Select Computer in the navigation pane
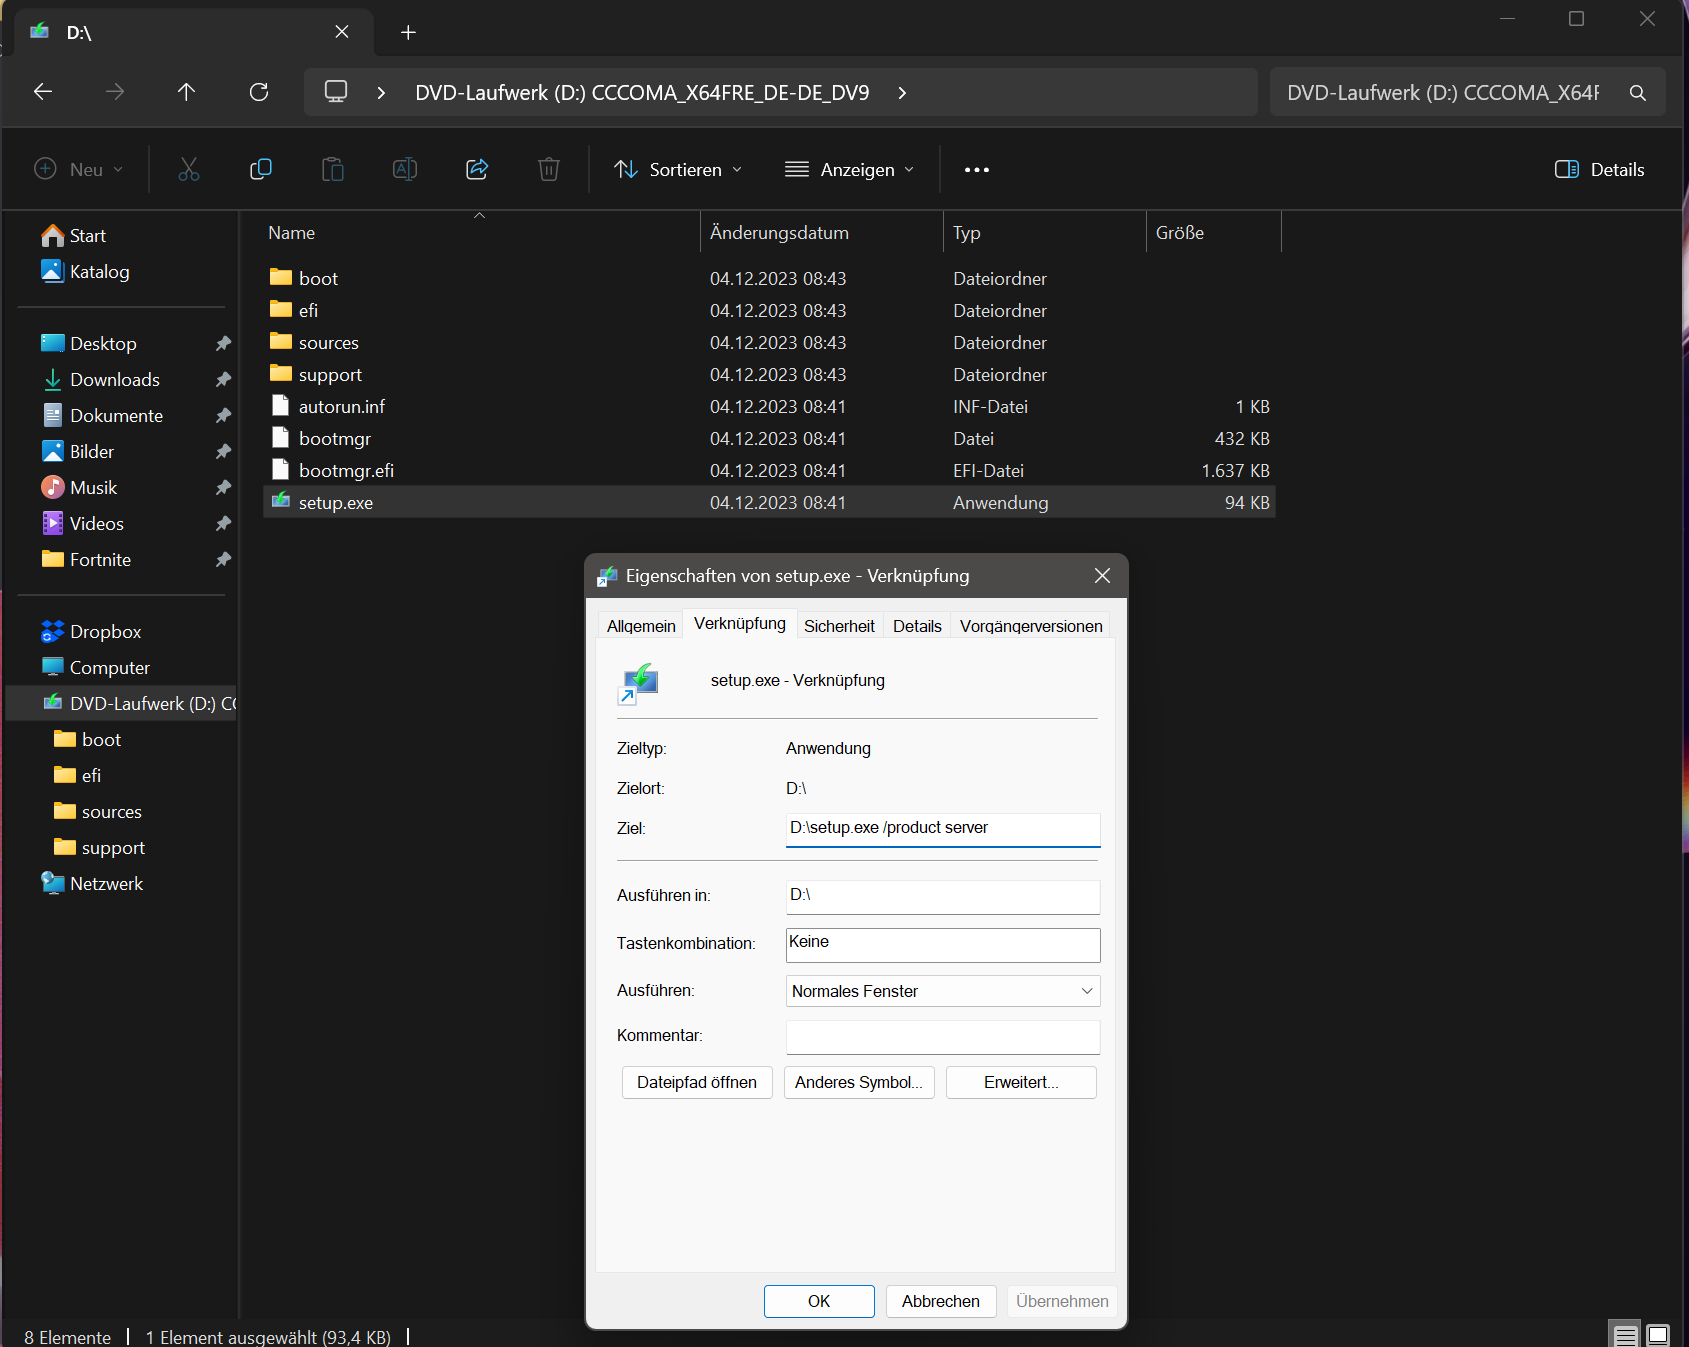1689x1347 pixels. coord(95,668)
